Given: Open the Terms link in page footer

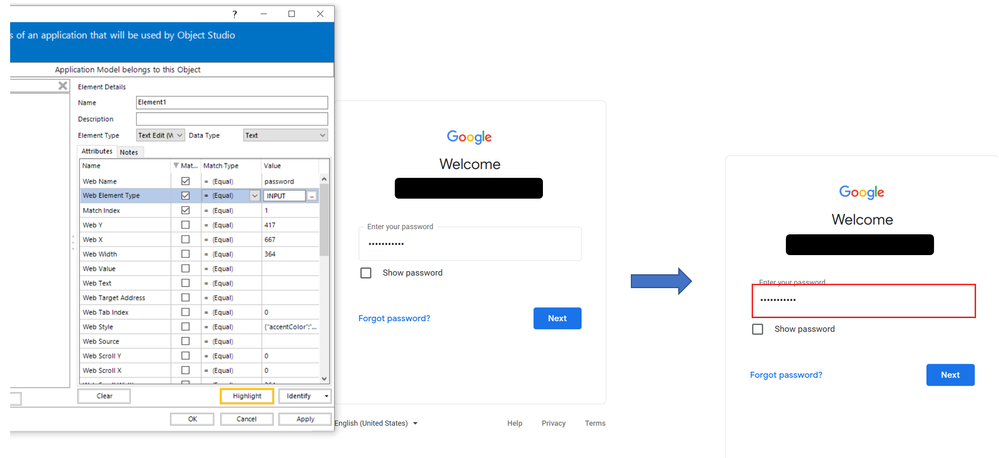Looking at the screenshot, I should [x=595, y=424].
